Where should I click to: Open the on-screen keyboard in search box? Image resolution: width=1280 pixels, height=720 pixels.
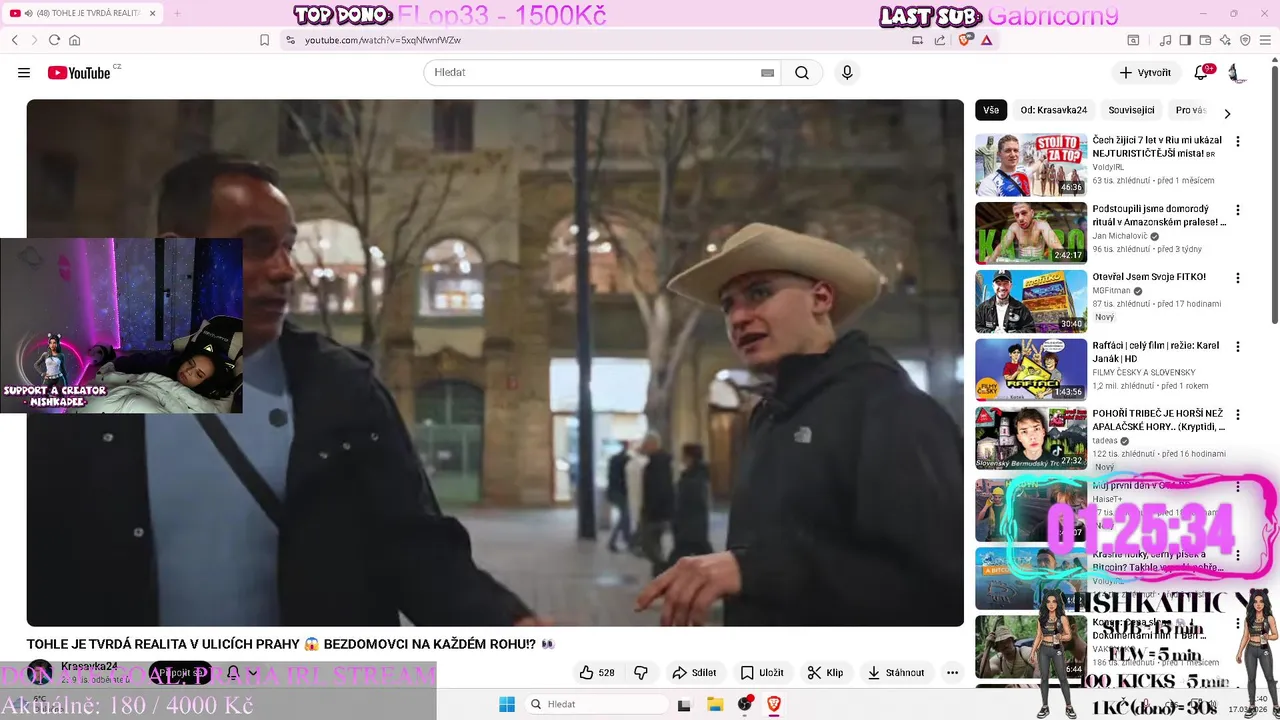coord(767,73)
